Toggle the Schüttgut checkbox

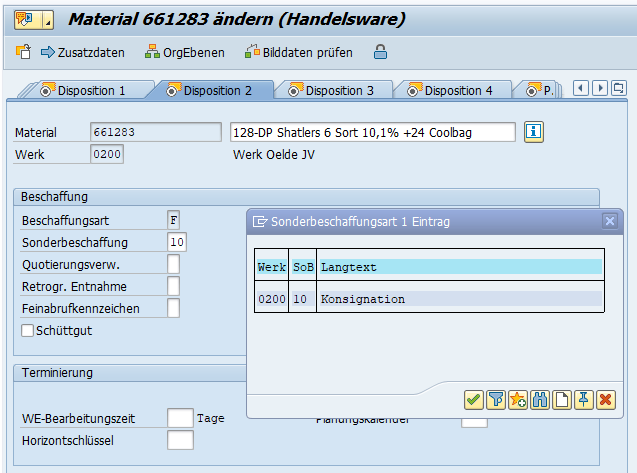28,330
